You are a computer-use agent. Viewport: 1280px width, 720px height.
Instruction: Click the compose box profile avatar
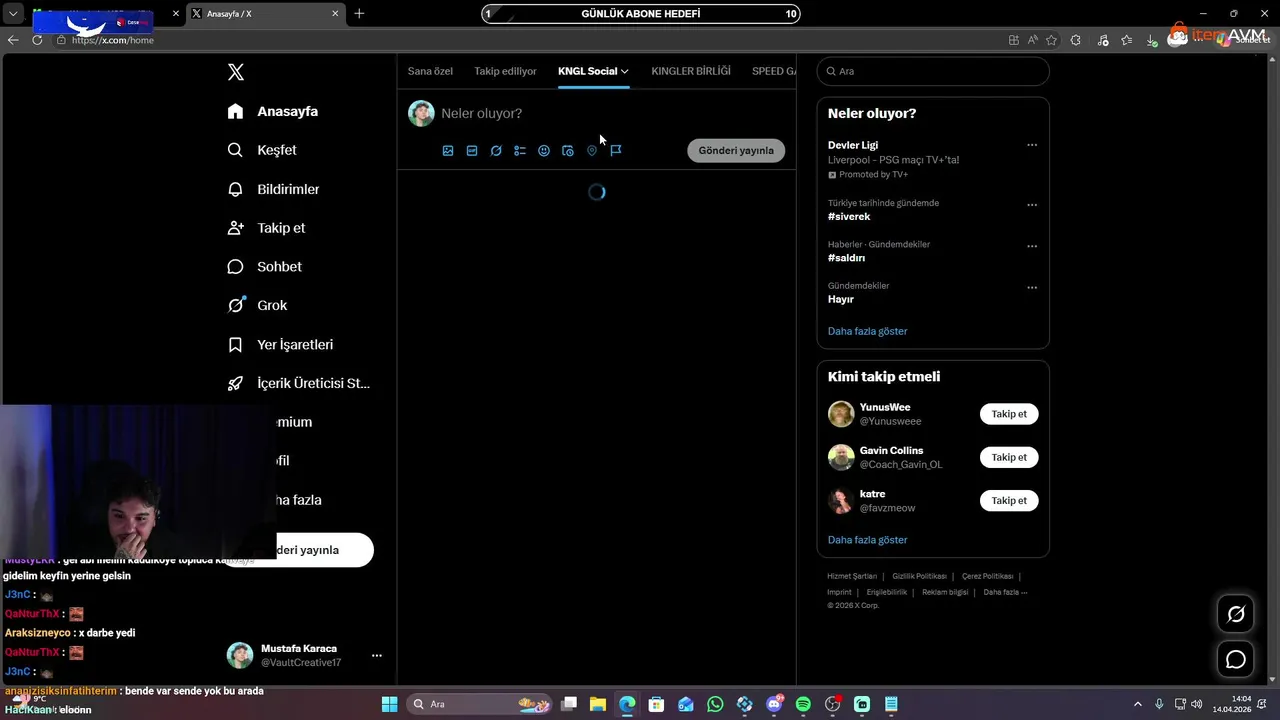[421, 113]
